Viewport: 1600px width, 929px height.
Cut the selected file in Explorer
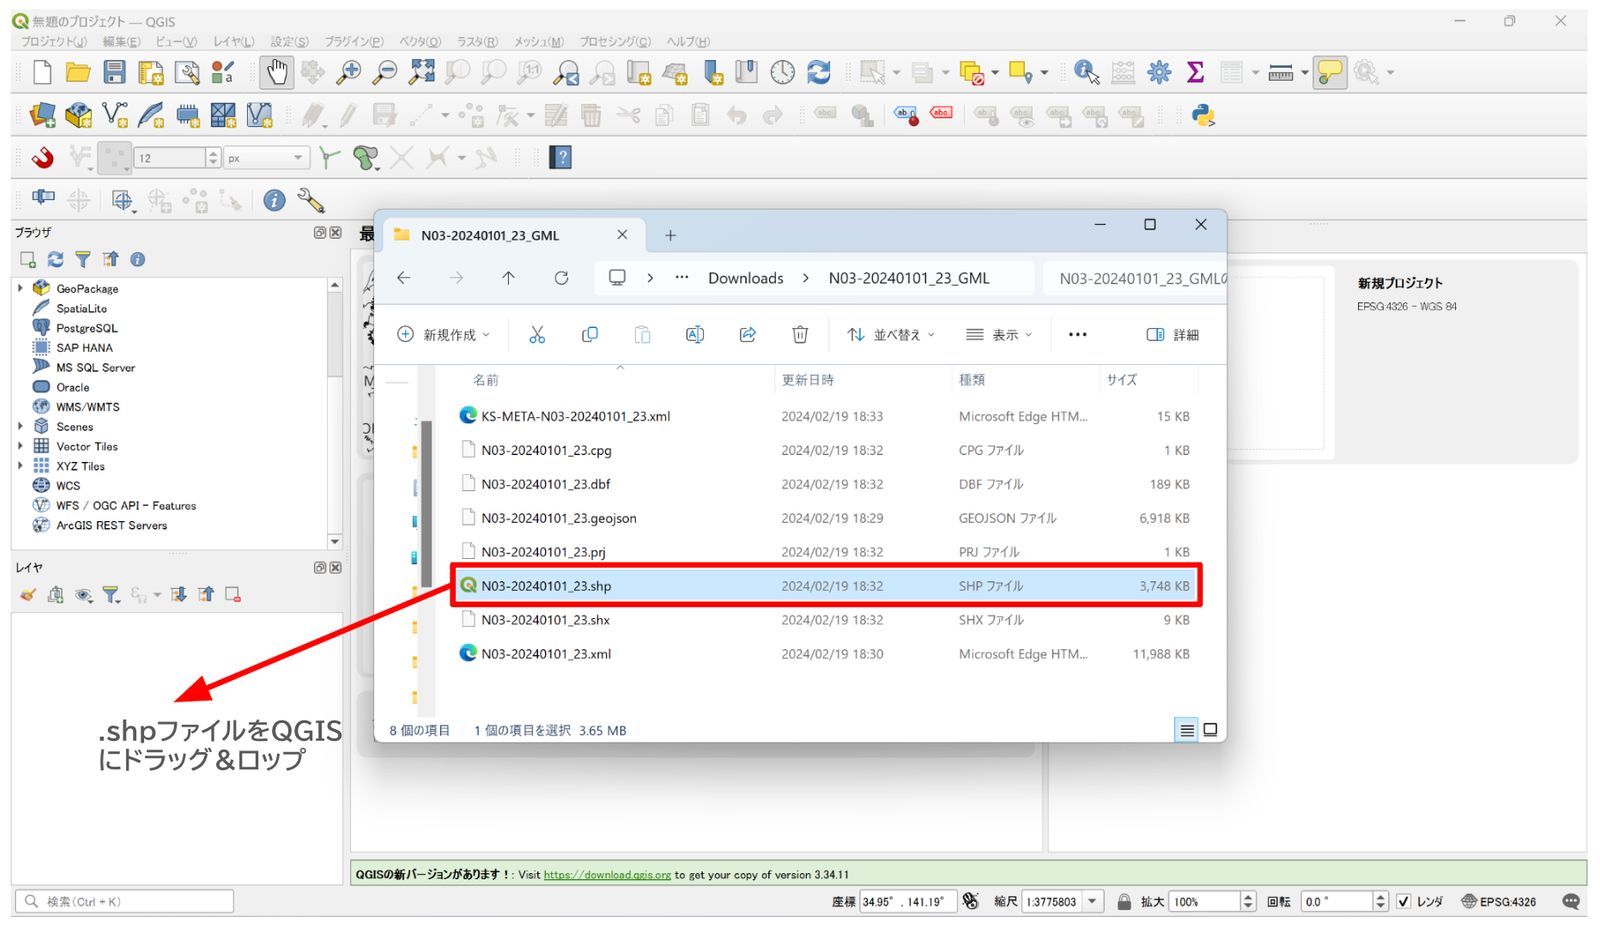[537, 335]
